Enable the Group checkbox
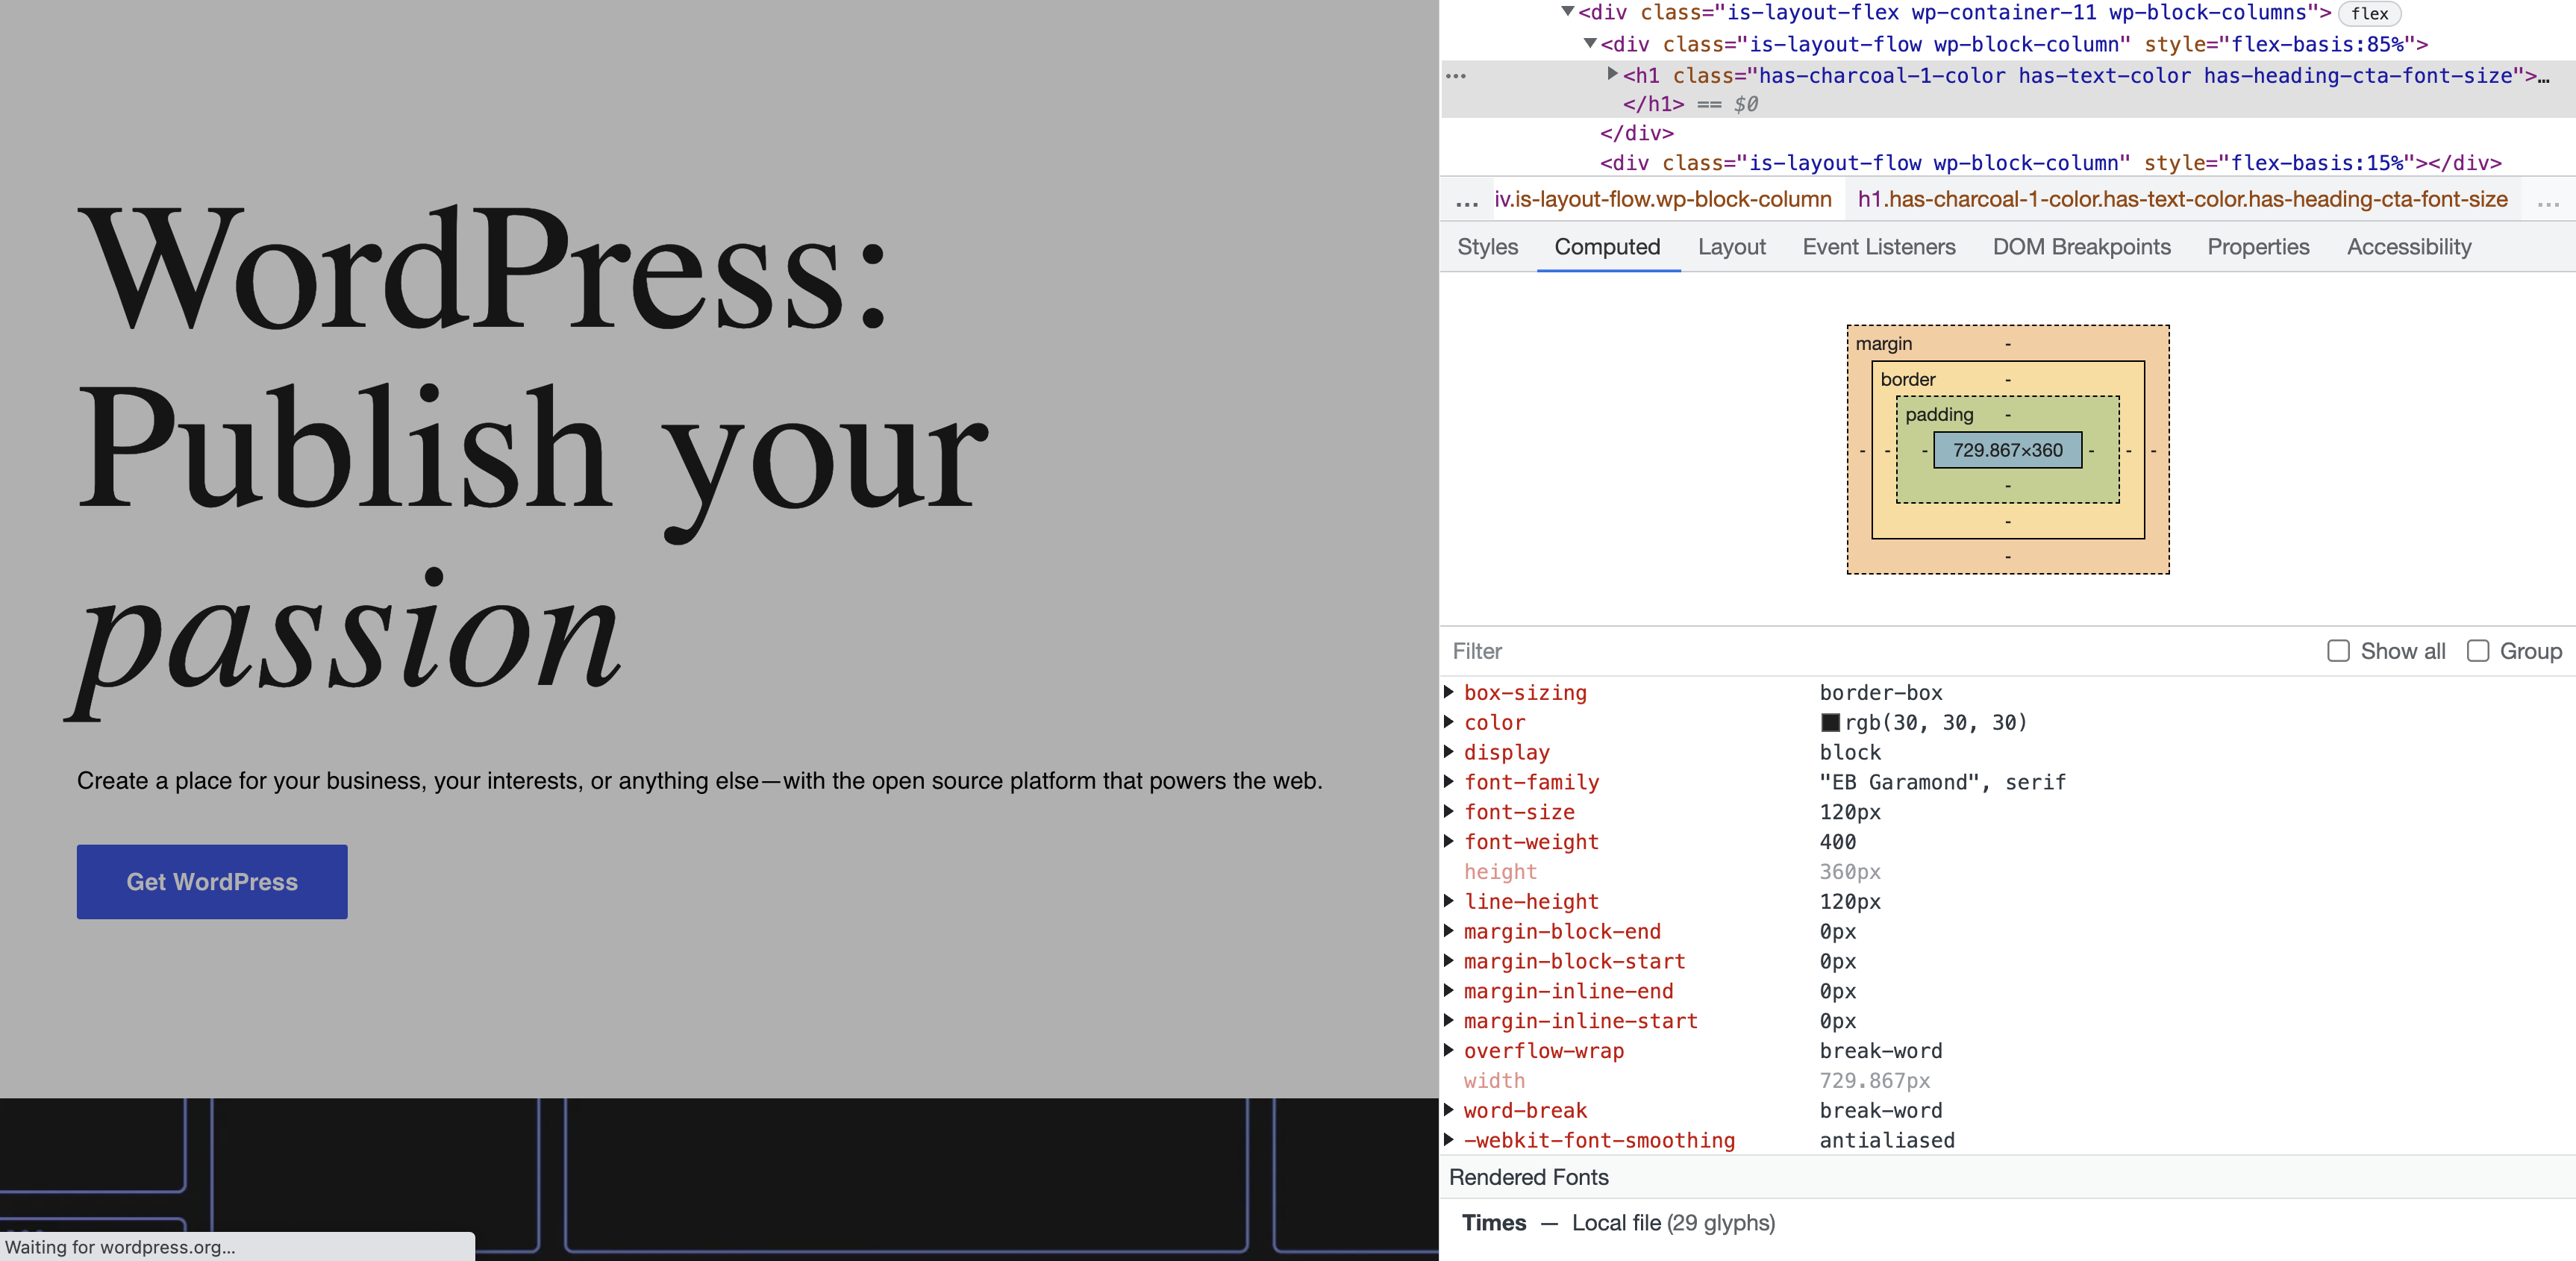The height and width of the screenshot is (1261, 2576). pyautogui.click(x=2479, y=651)
